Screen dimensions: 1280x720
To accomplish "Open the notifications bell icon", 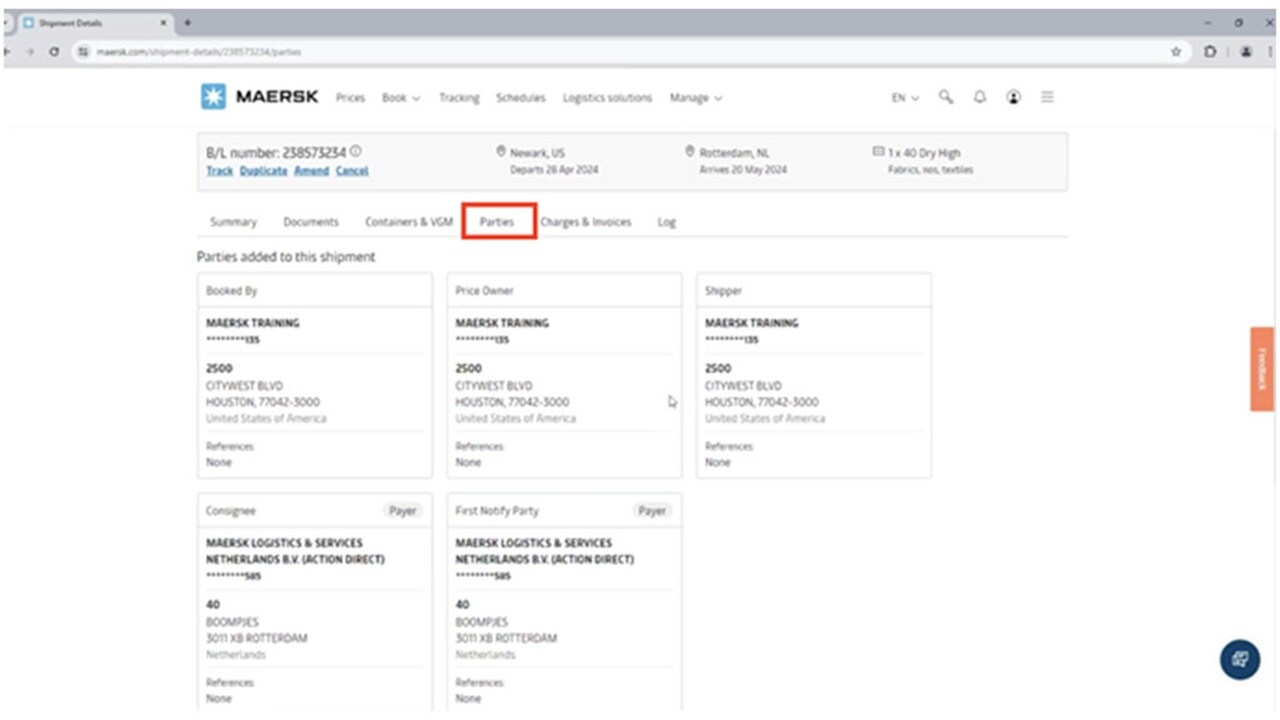I will (x=980, y=97).
